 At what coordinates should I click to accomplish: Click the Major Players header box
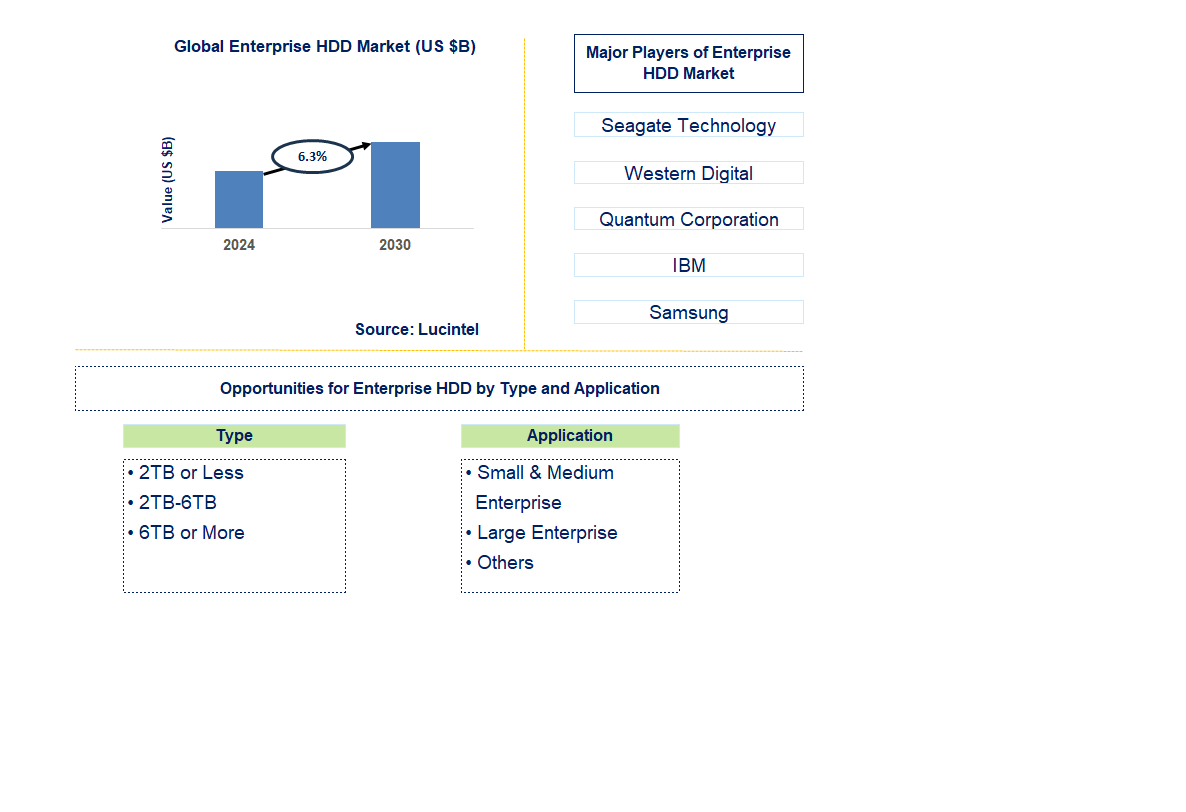[x=688, y=63]
